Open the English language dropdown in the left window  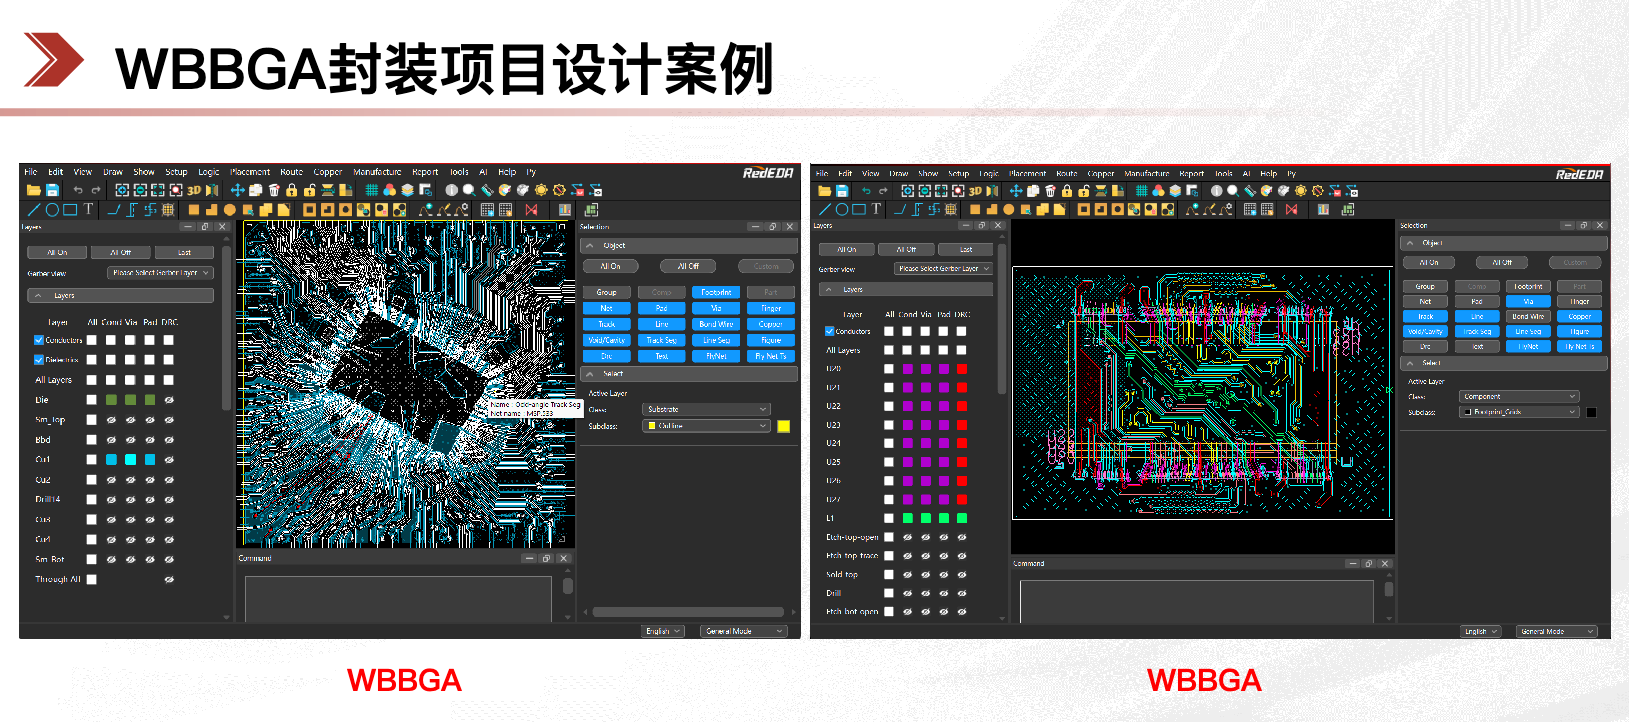click(x=663, y=631)
